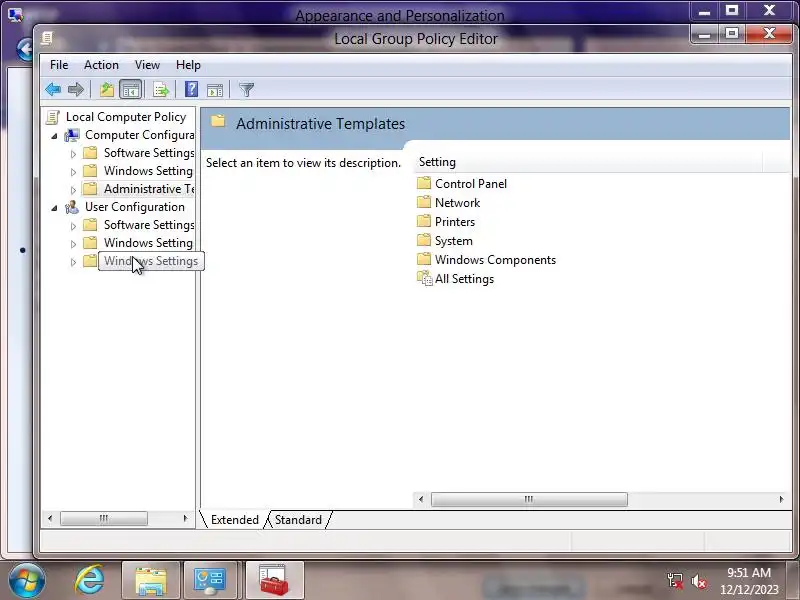Go up one level with toolbar icon
This screenshot has height=600, width=800.
(x=107, y=90)
